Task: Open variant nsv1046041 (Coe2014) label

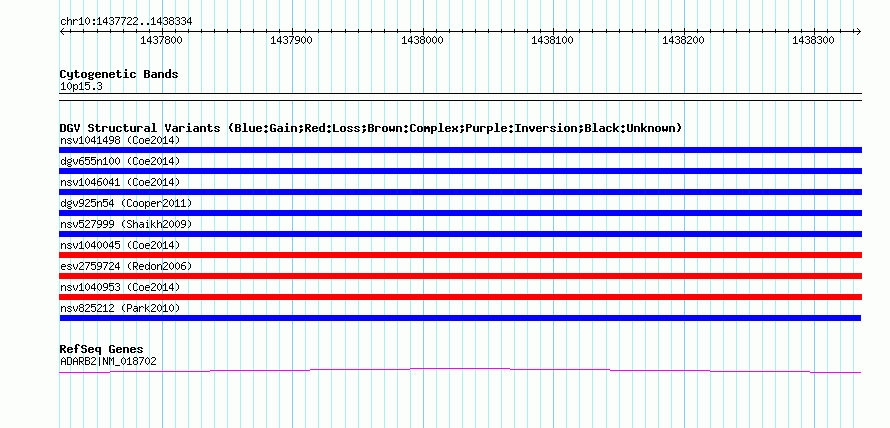Action: point(120,182)
